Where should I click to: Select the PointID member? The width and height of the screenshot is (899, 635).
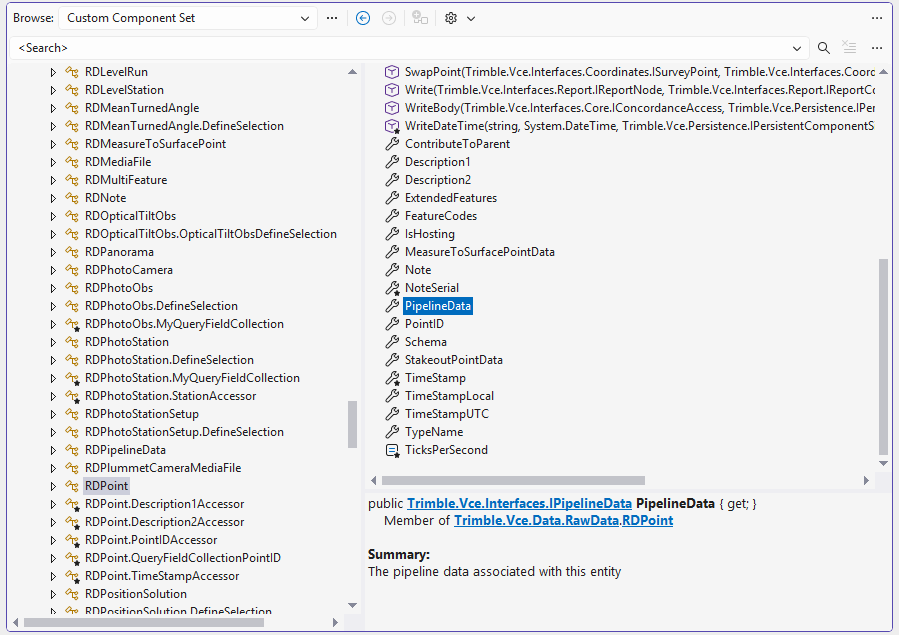424,324
